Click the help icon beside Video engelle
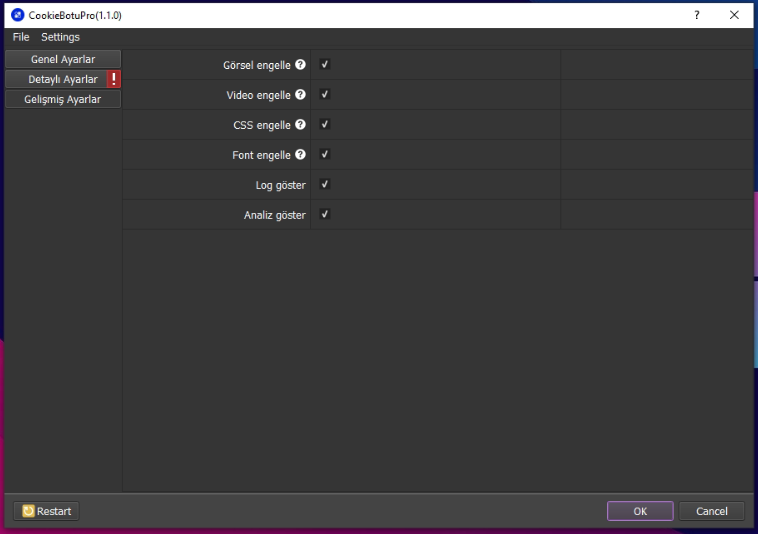Viewport: 758px width, 534px height. (x=300, y=95)
